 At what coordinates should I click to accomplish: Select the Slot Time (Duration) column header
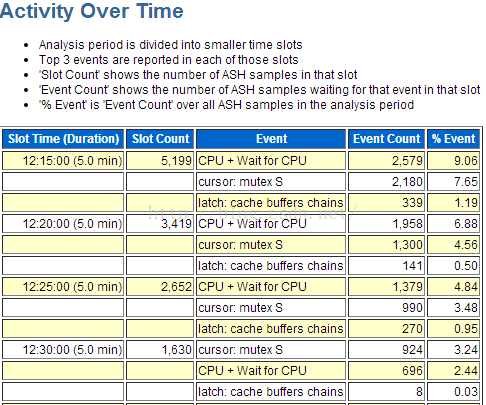(63, 139)
